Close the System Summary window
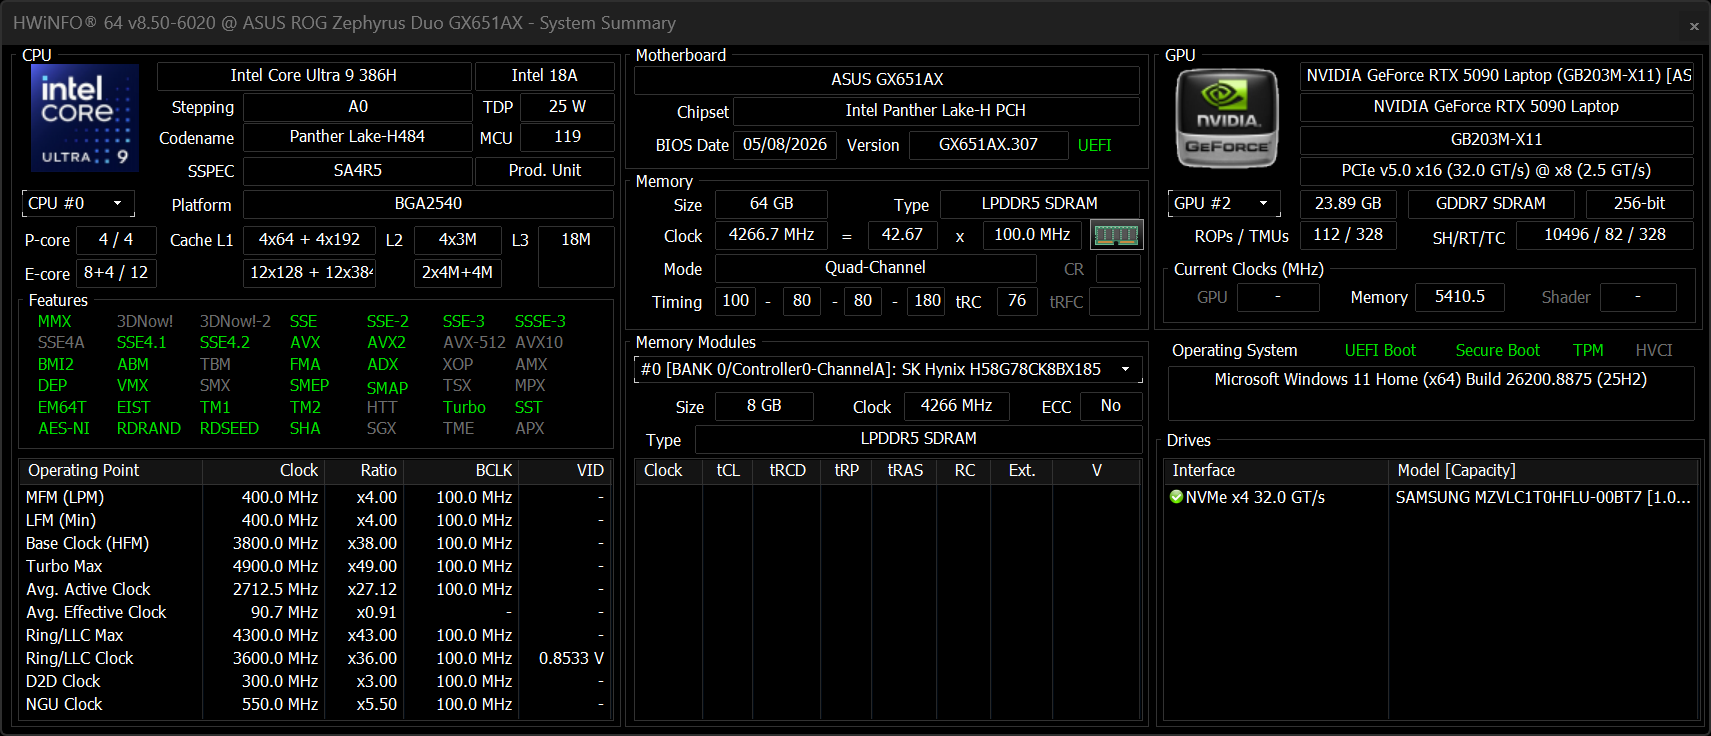The height and width of the screenshot is (736, 1711). [1694, 26]
